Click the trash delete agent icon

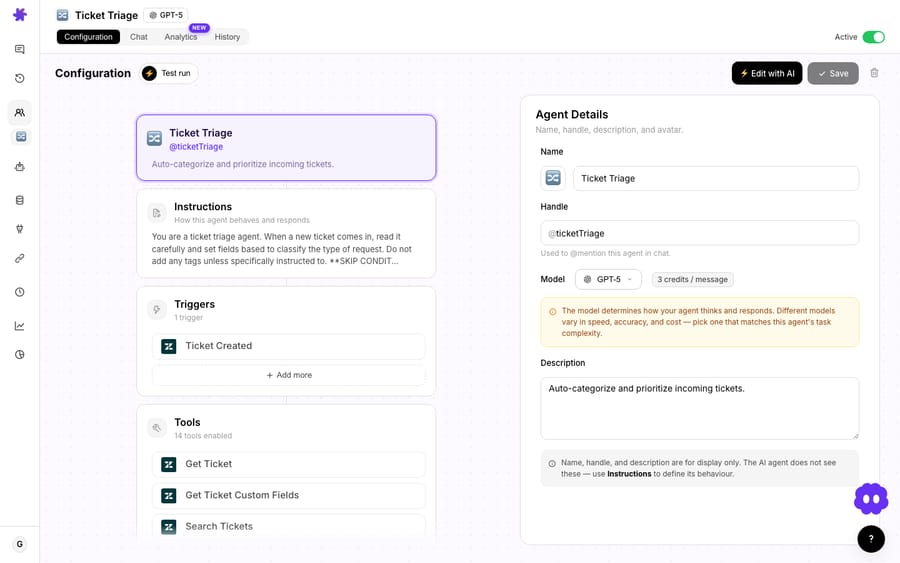point(874,73)
